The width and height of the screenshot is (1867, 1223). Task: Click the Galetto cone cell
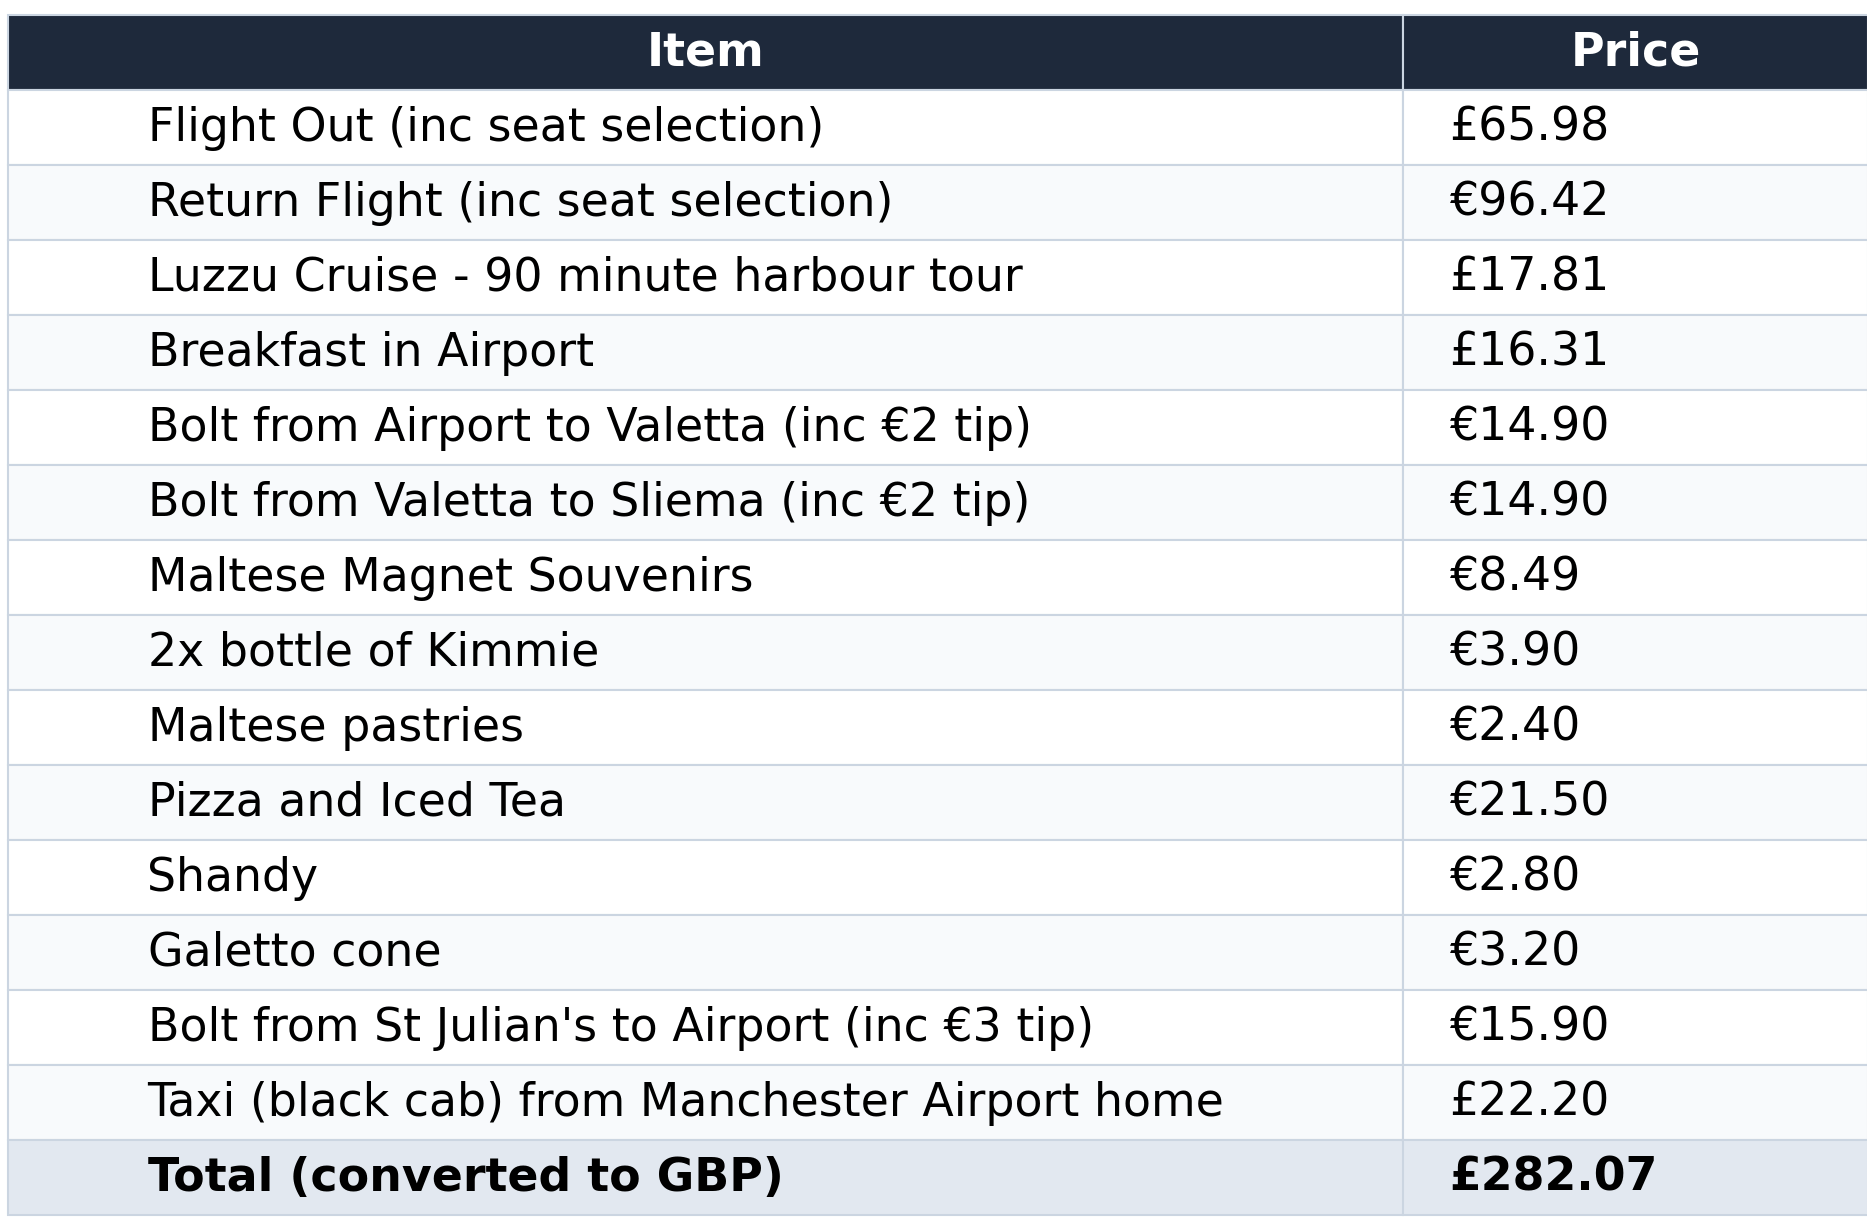(x=705, y=952)
